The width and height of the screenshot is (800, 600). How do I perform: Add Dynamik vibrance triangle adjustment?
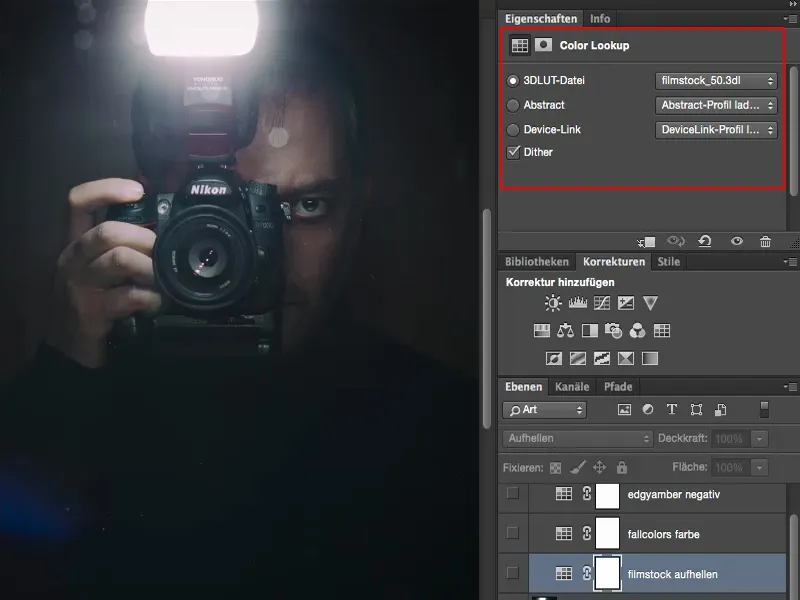[x=650, y=303]
